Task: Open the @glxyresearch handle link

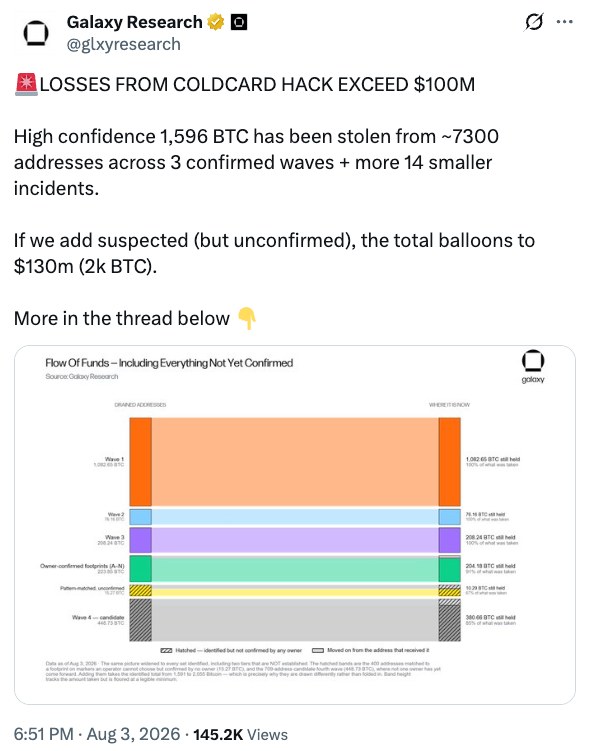Action: [x=124, y=44]
